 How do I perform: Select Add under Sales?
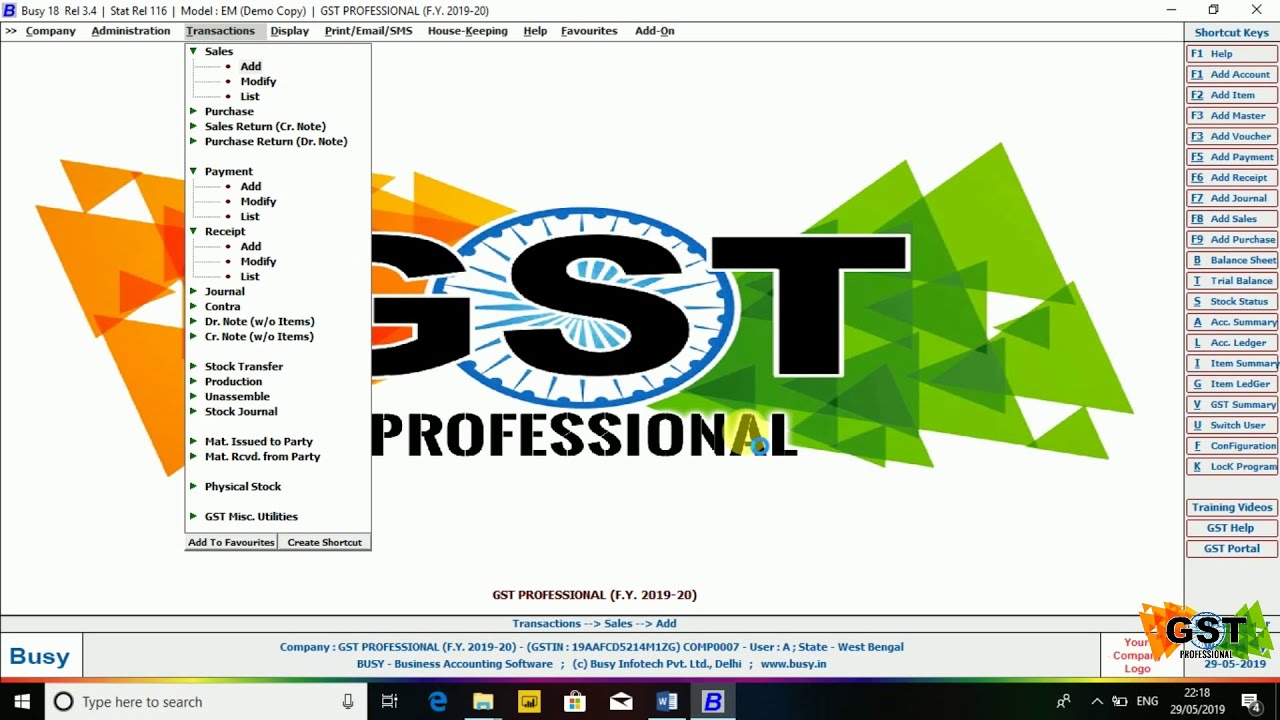click(250, 66)
